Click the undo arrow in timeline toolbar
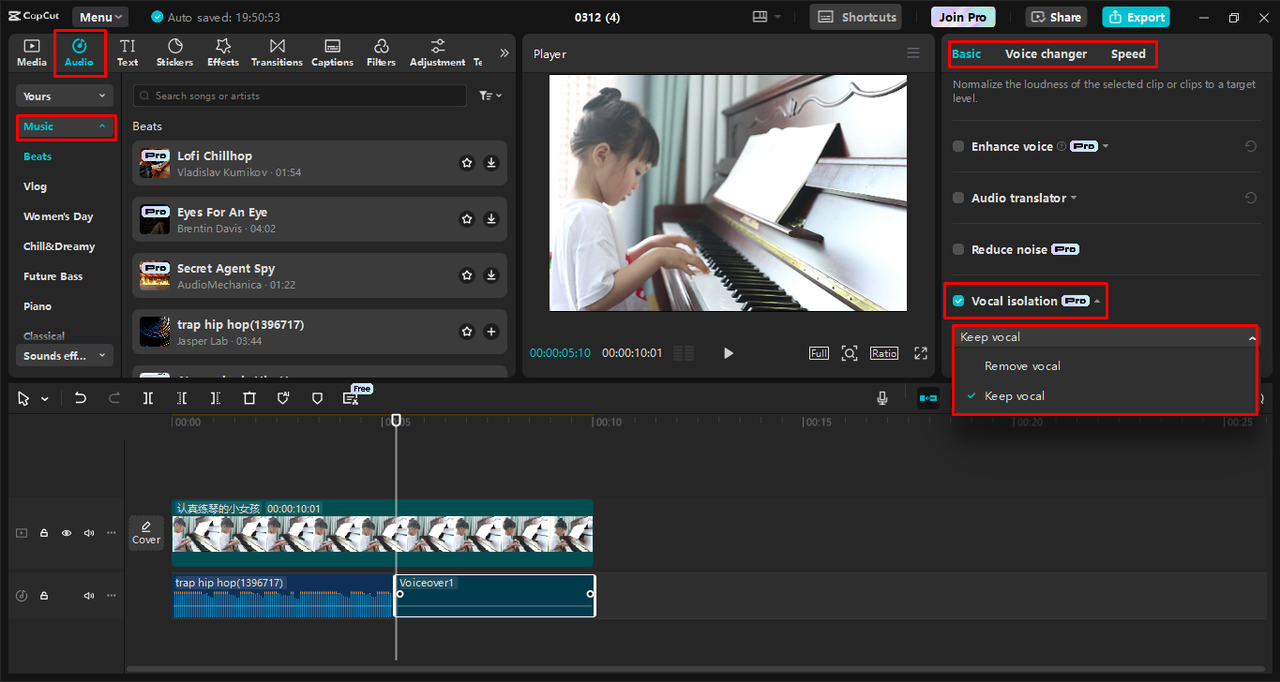Image resolution: width=1280 pixels, height=682 pixels. pyautogui.click(x=81, y=398)
